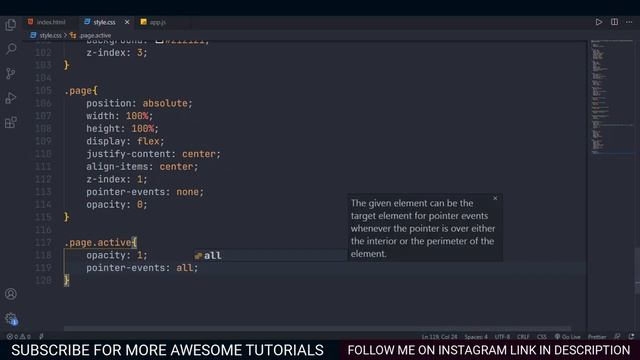Open the Accounts icon in activity bar
Screen dimensions: 640x360
pyautogui.click(x=11, y=294)
